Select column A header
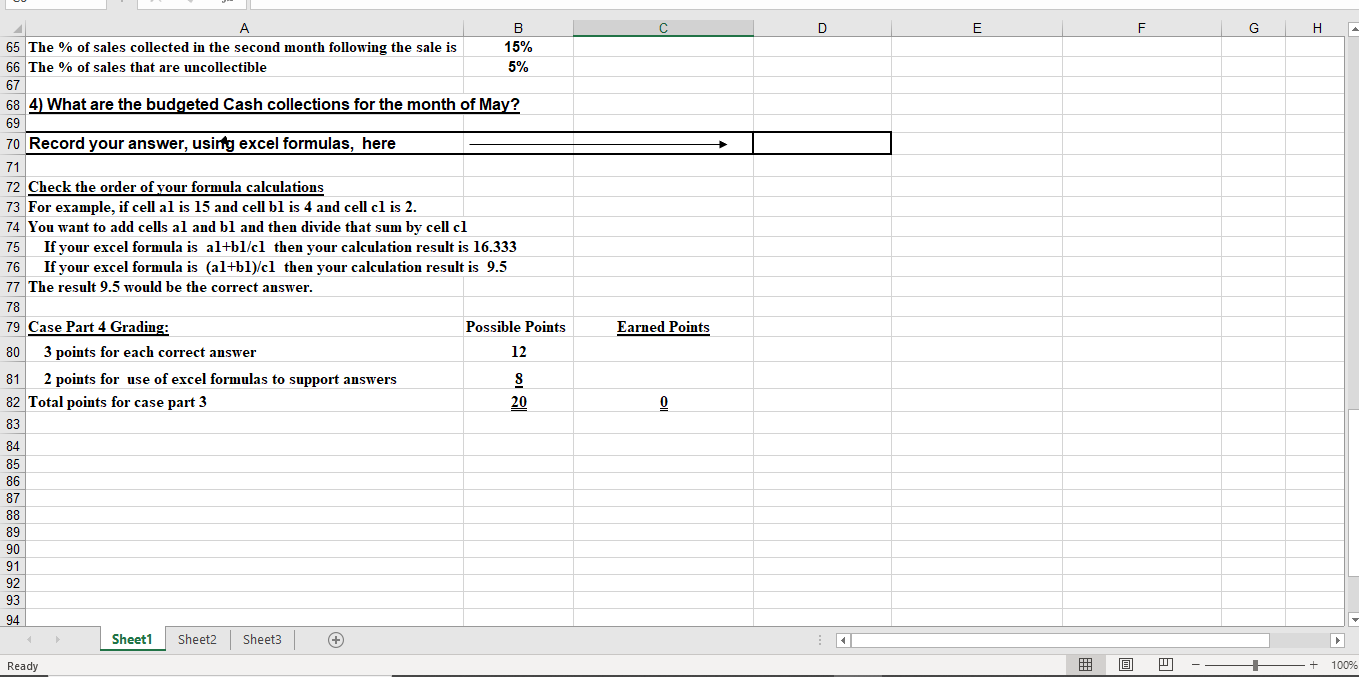Image resolution: width=1359 pixels, height=677 pixels. [244, 28]
